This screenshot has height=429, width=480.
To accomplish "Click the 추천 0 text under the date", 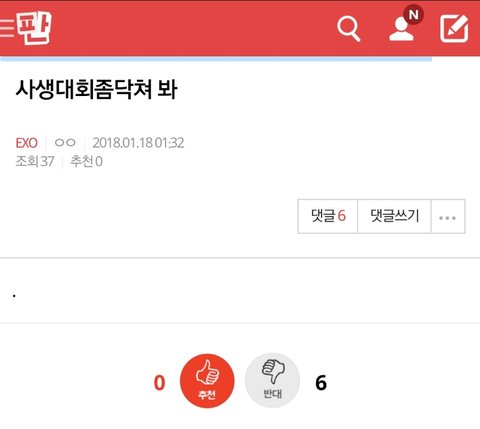I will point(86,161).
